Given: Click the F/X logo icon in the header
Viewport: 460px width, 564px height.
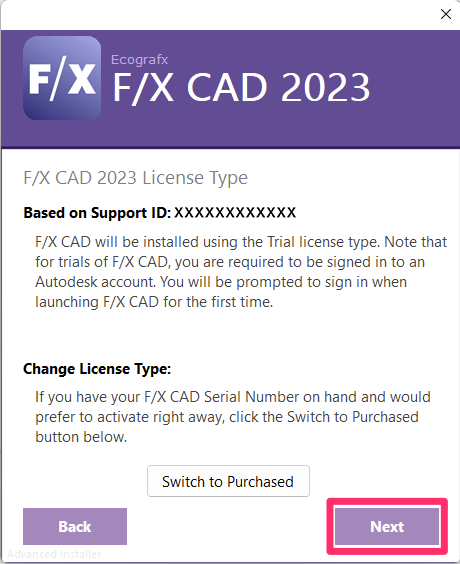Looking at the screenshot, I should point(62,78).
